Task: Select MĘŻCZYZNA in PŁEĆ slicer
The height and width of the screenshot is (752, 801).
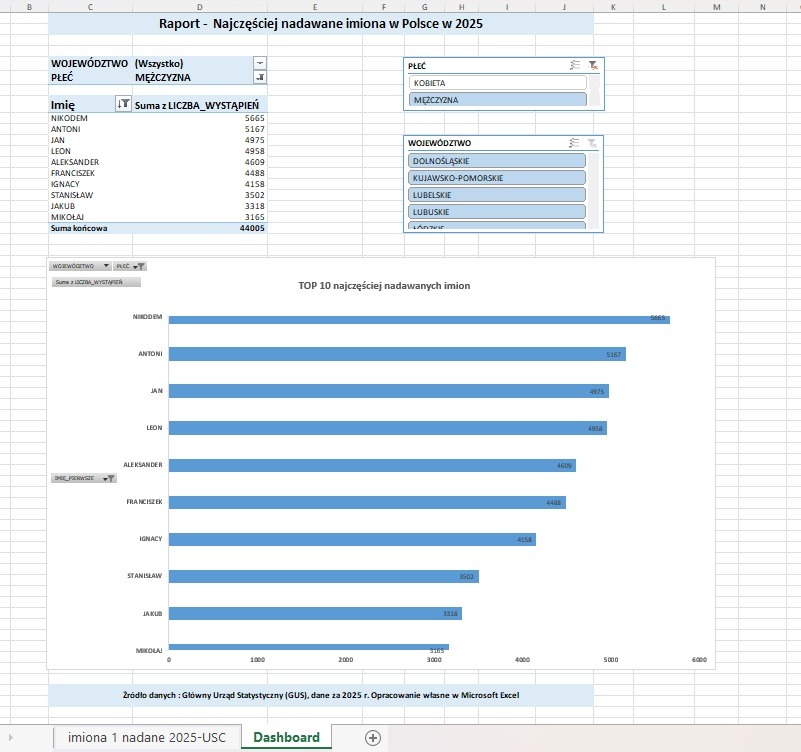Action: tap(498, 100)
